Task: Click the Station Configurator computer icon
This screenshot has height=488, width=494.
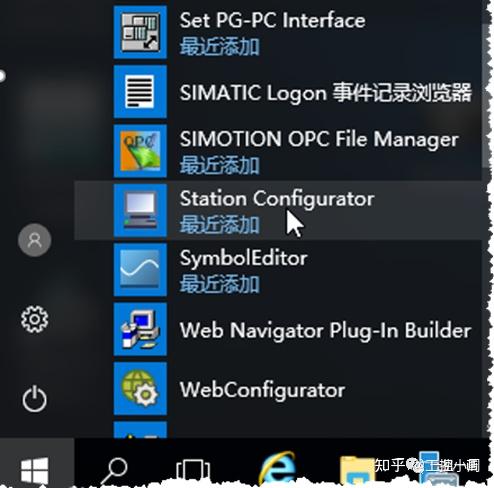Action: click(x=140, y=210)
